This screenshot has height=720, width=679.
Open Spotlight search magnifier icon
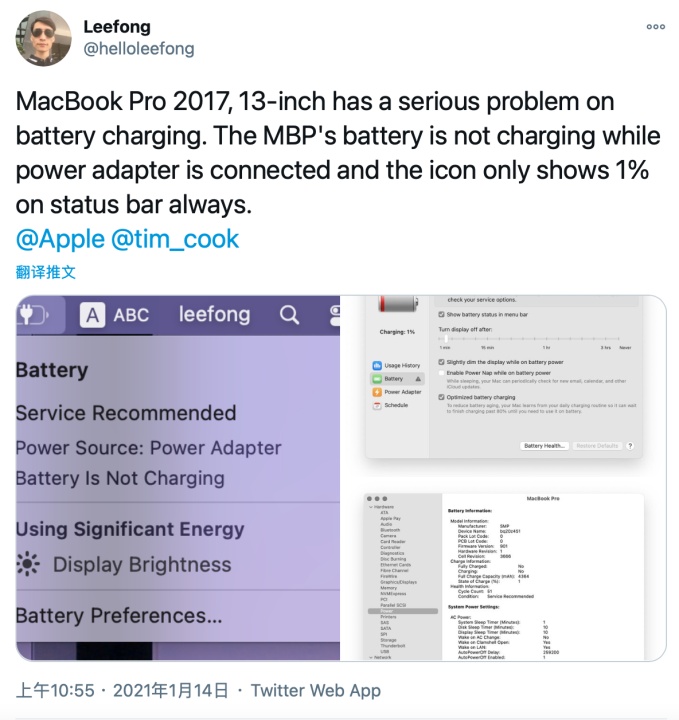tap(289, 315)
